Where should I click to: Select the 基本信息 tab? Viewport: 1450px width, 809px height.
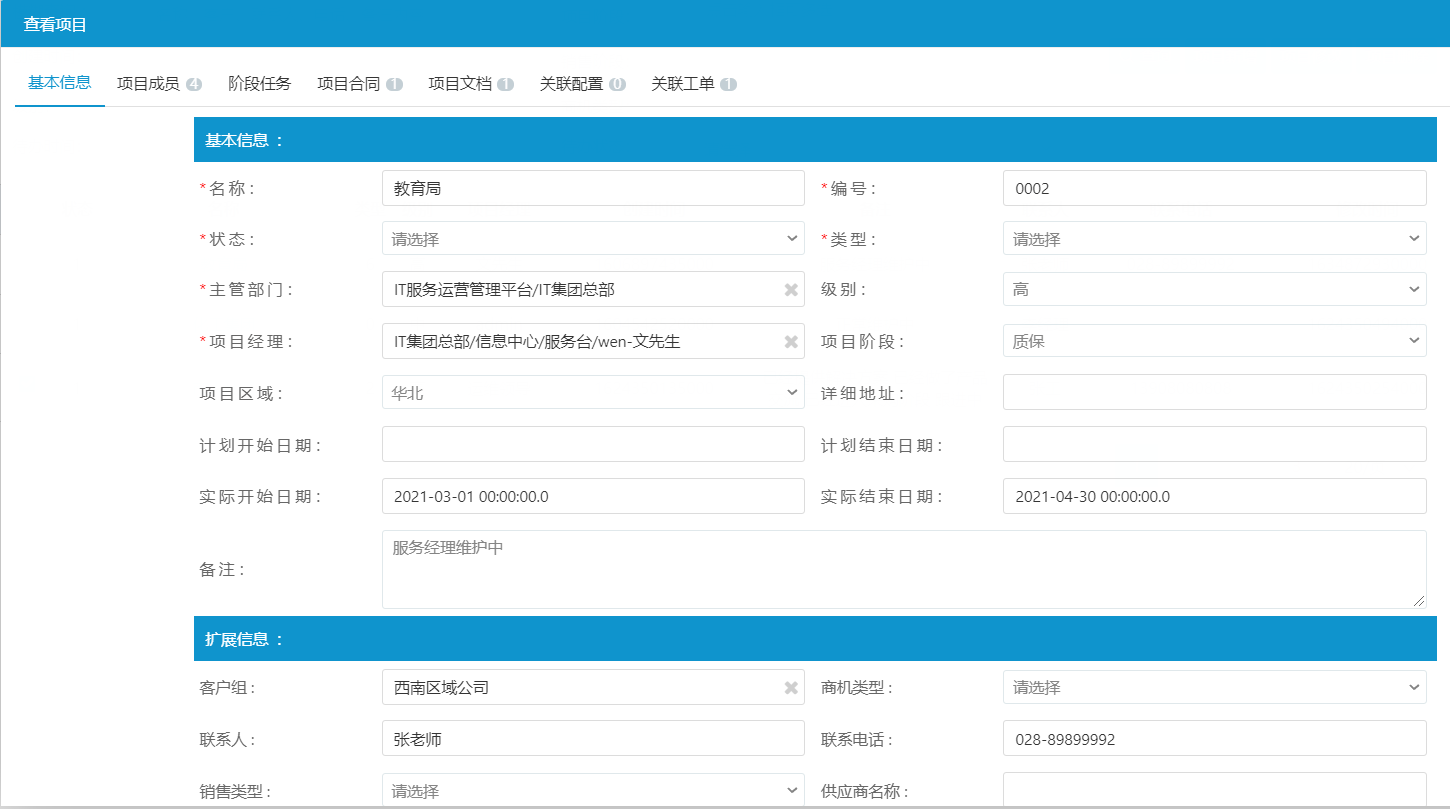59,84
